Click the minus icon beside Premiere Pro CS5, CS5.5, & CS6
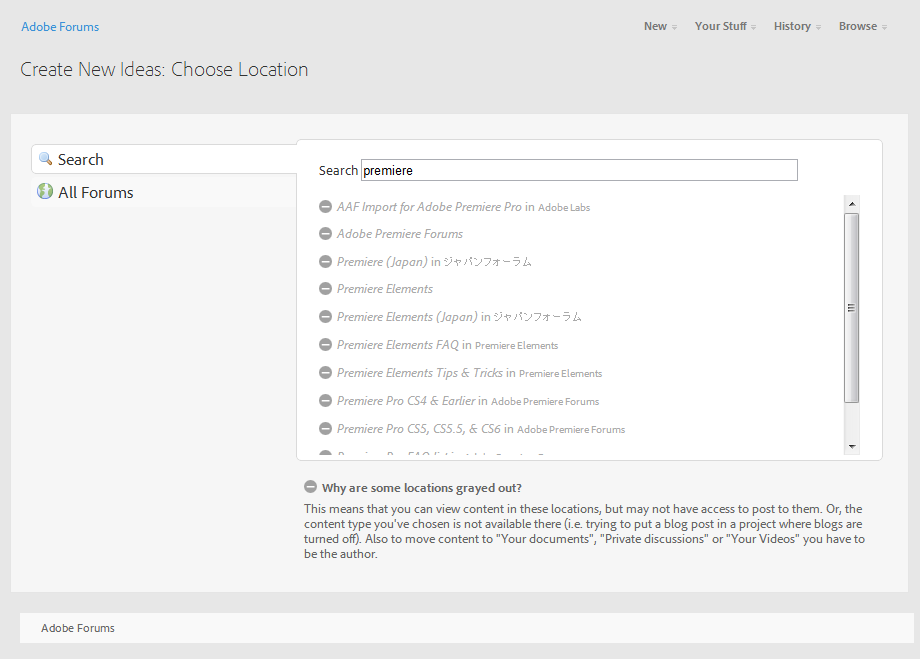The image size is (920, 659). pyautogui.click(x=325, y=428)
